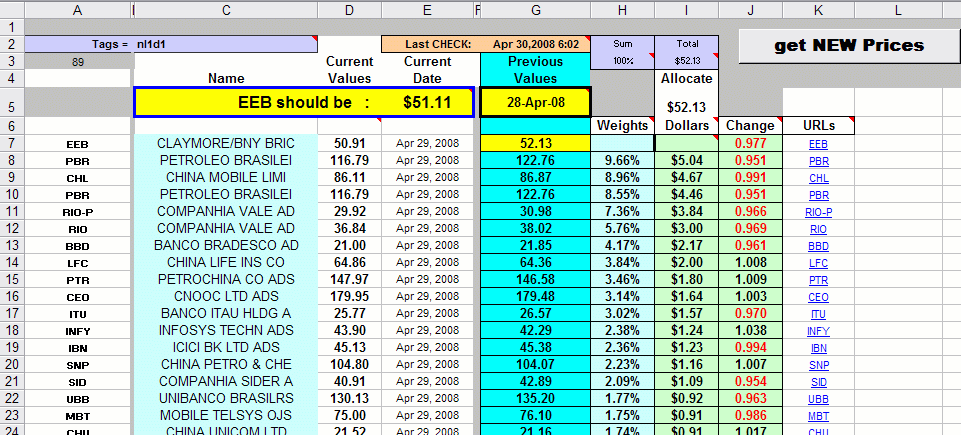The image size is (961, 435).
Task: Select the Weights header cell
Action: click(623, 126)
